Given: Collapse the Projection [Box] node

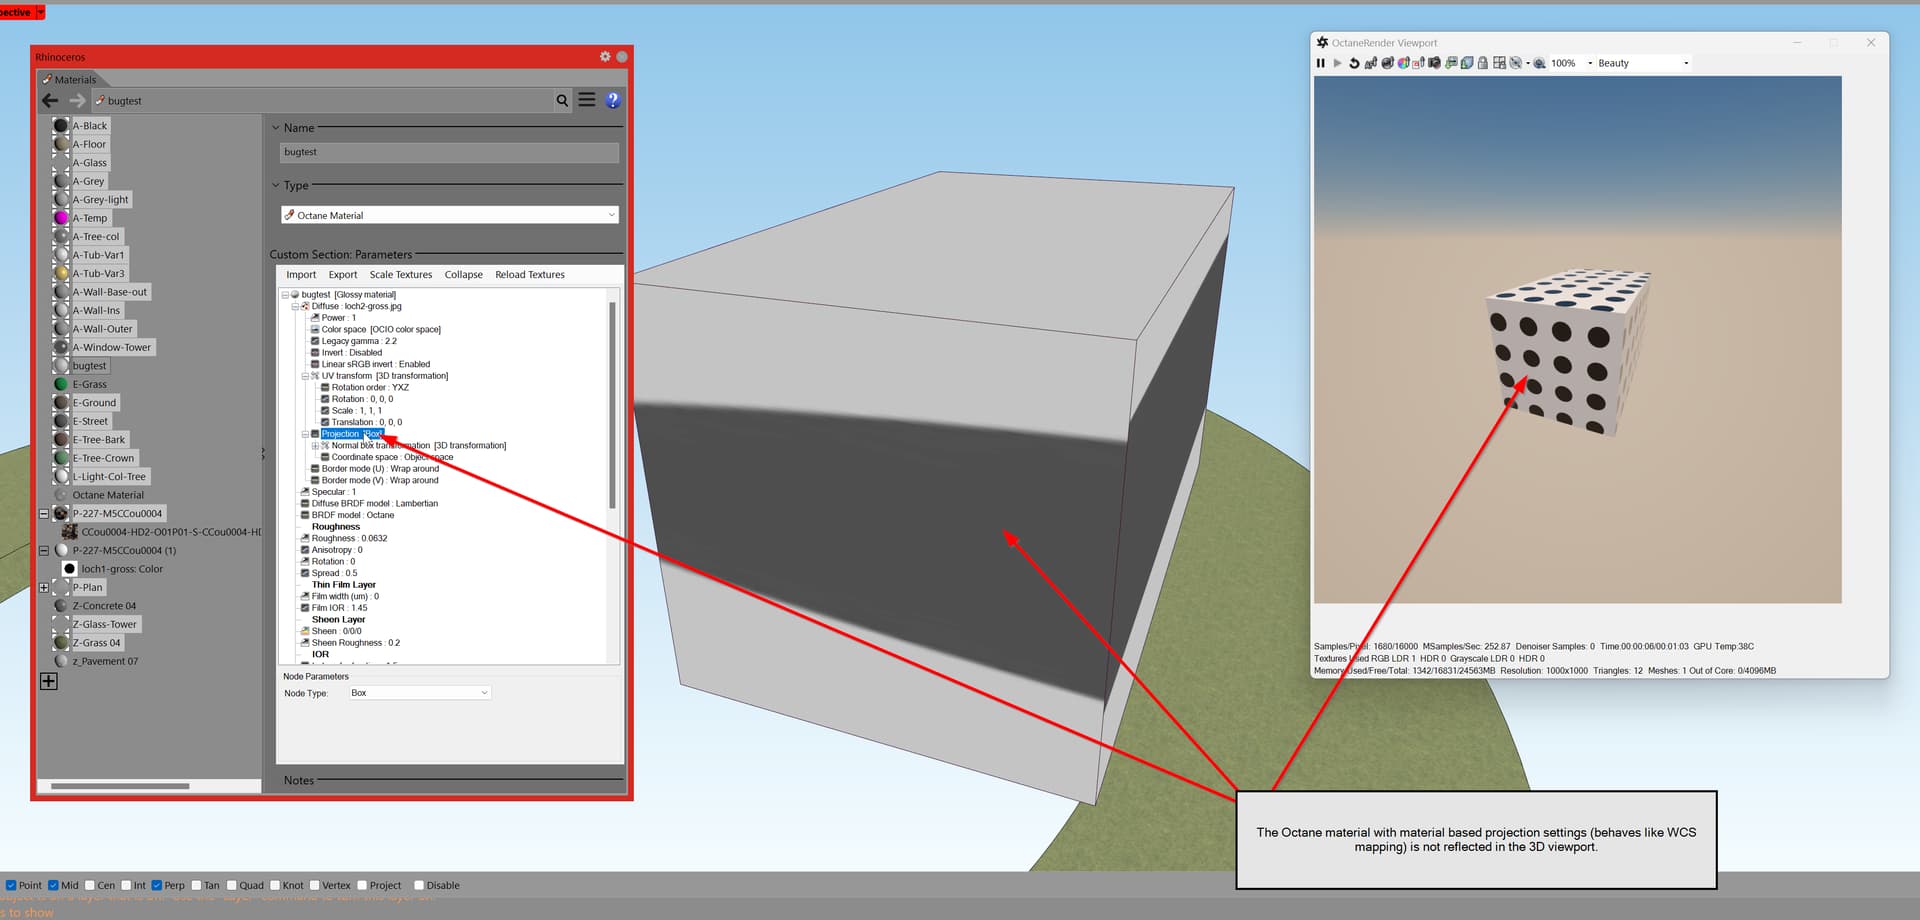Looking at the screenshot, I should pyautogui.click(x=305, y=434).
